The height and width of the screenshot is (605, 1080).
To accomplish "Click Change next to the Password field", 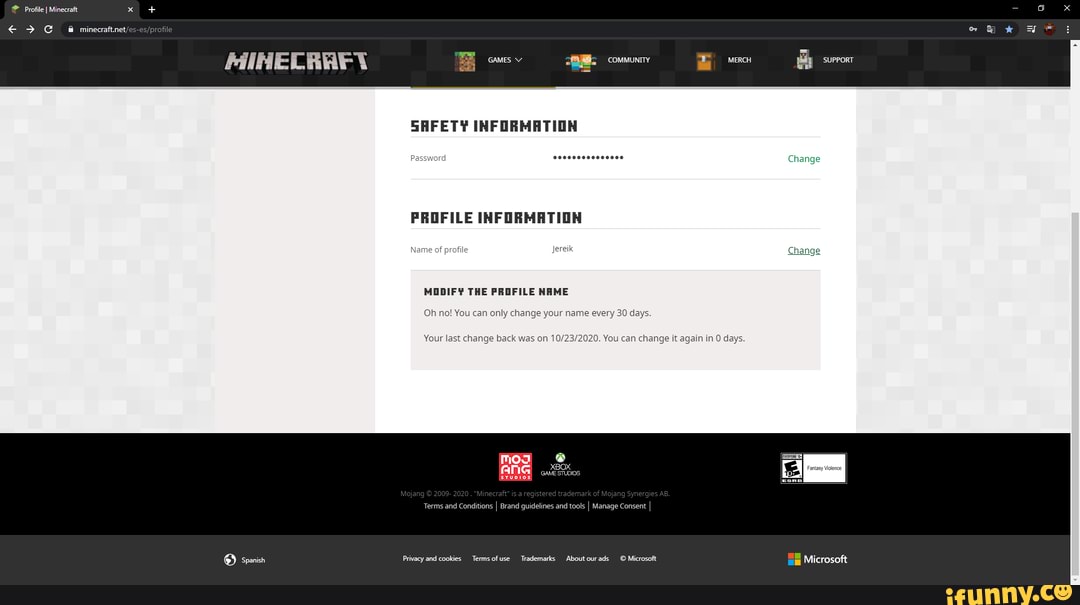I will click(803, 158).
